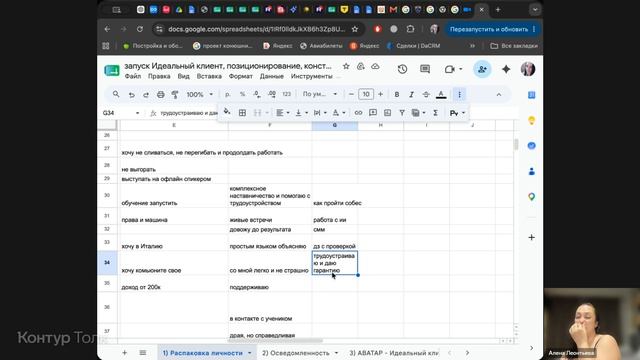
Task: Decrease decimal places
Action: pos(257,94)
